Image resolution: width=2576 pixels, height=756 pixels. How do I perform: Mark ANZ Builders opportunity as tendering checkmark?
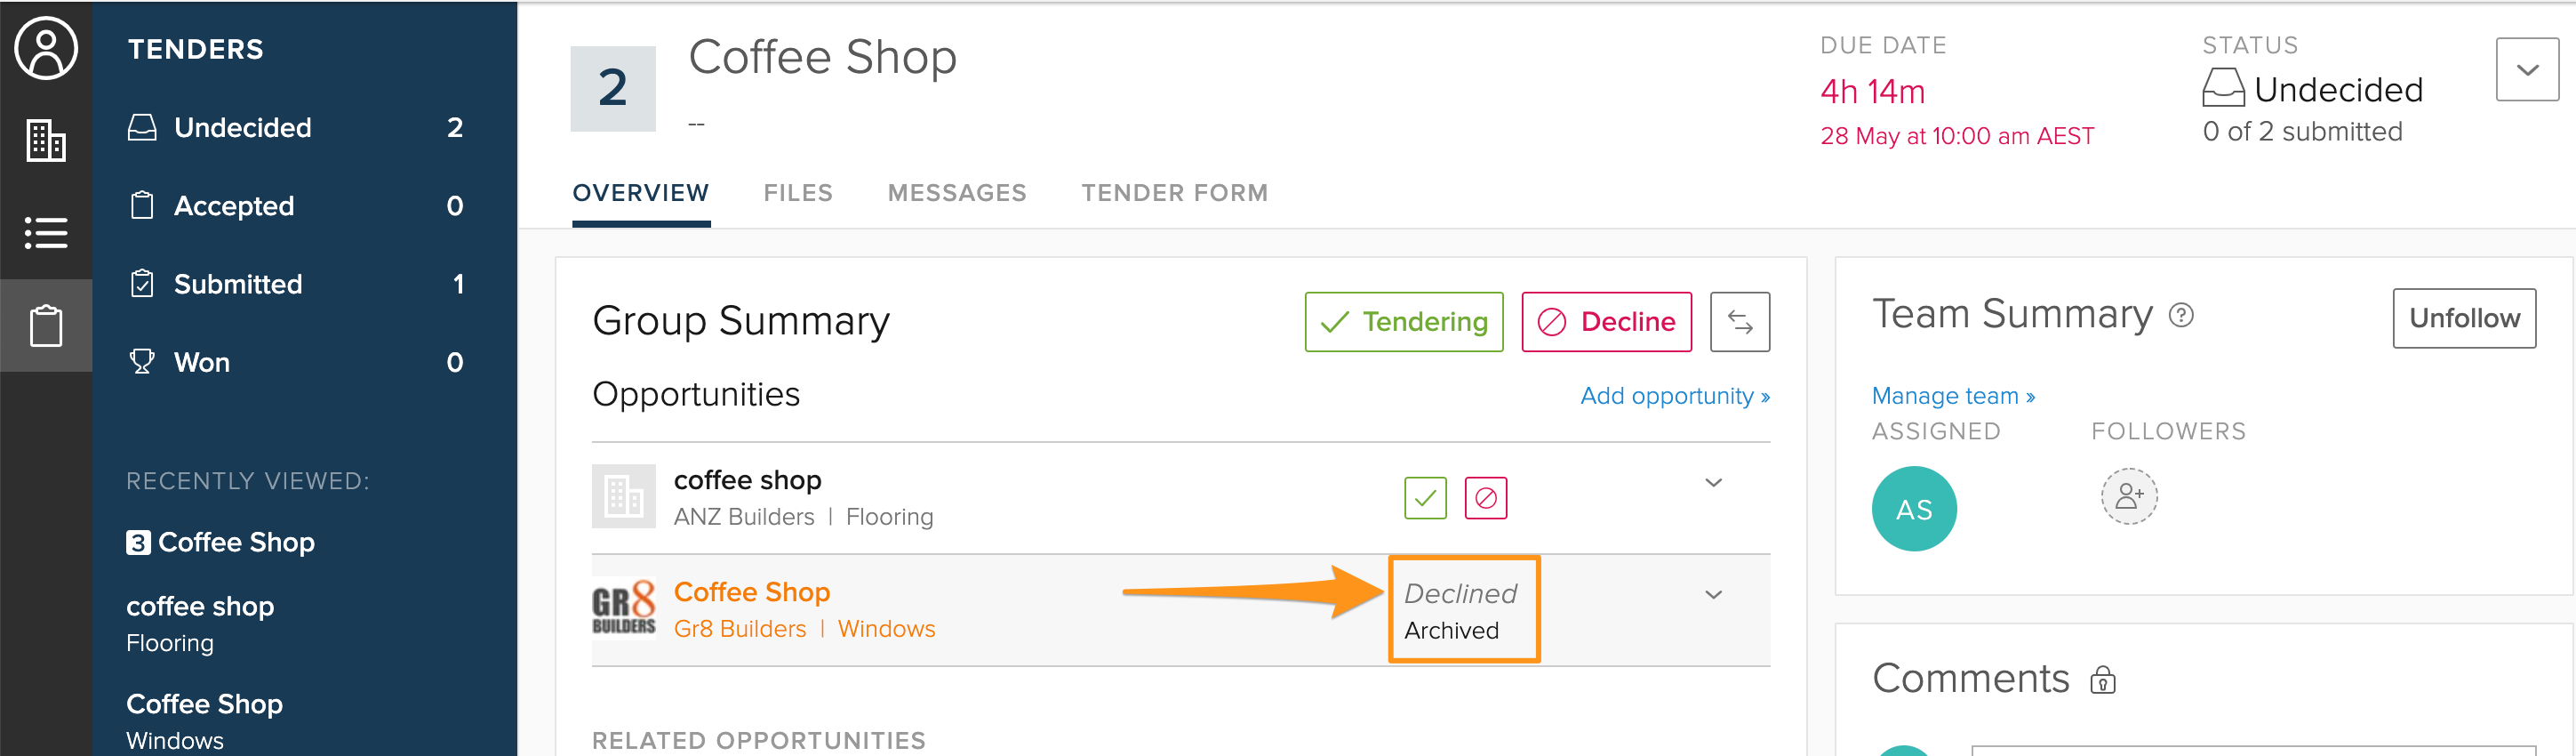[x=1425, y=498]
